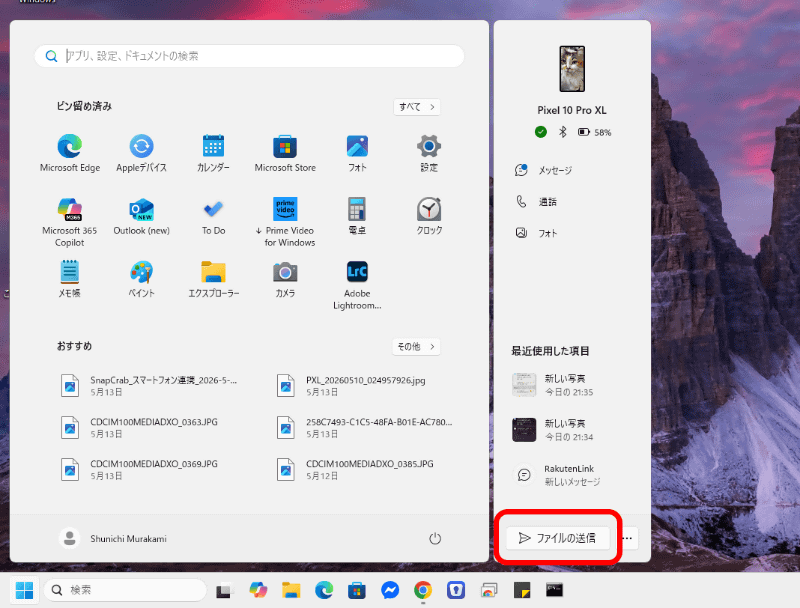Launch Microsoft 365 Copilot
The image size is (800, 608).
click(70, 221)
